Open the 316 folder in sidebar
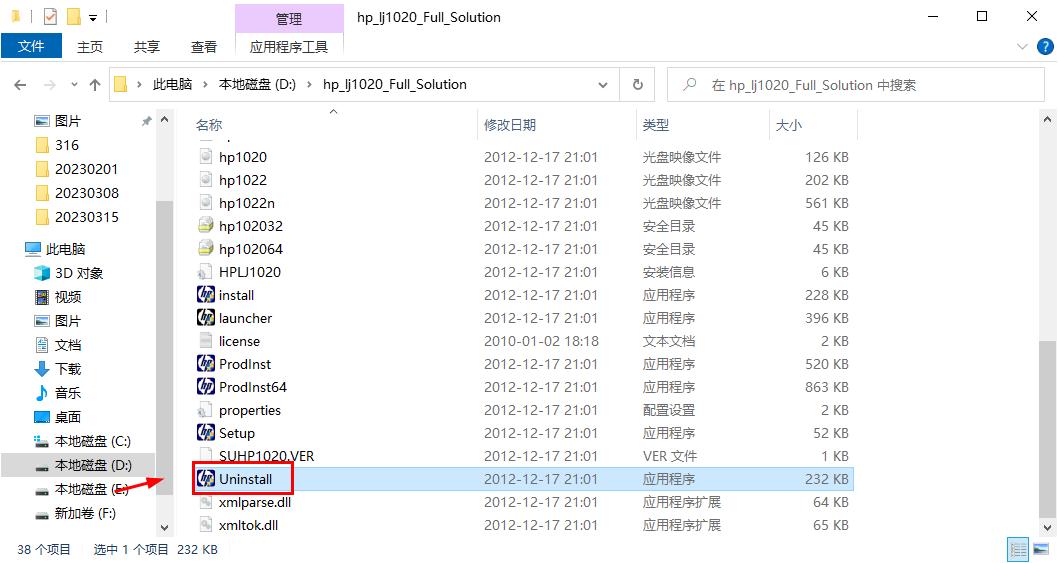The image size is (1058, 563). tap(67, 145)
